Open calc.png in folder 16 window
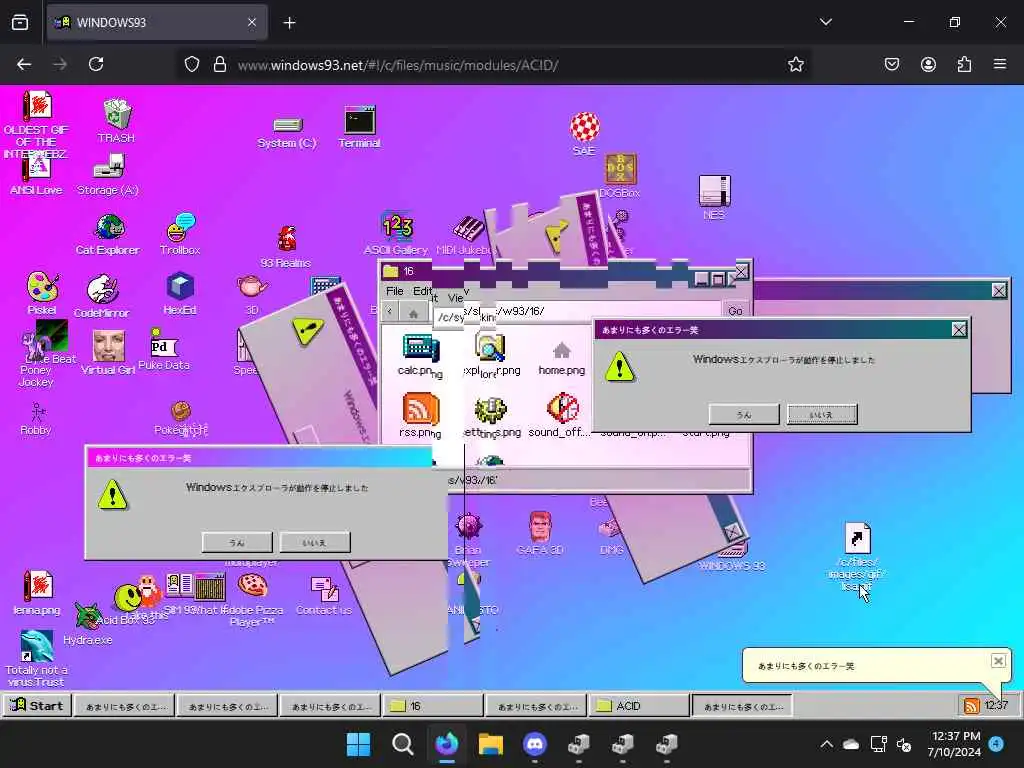 click(419, 355)
